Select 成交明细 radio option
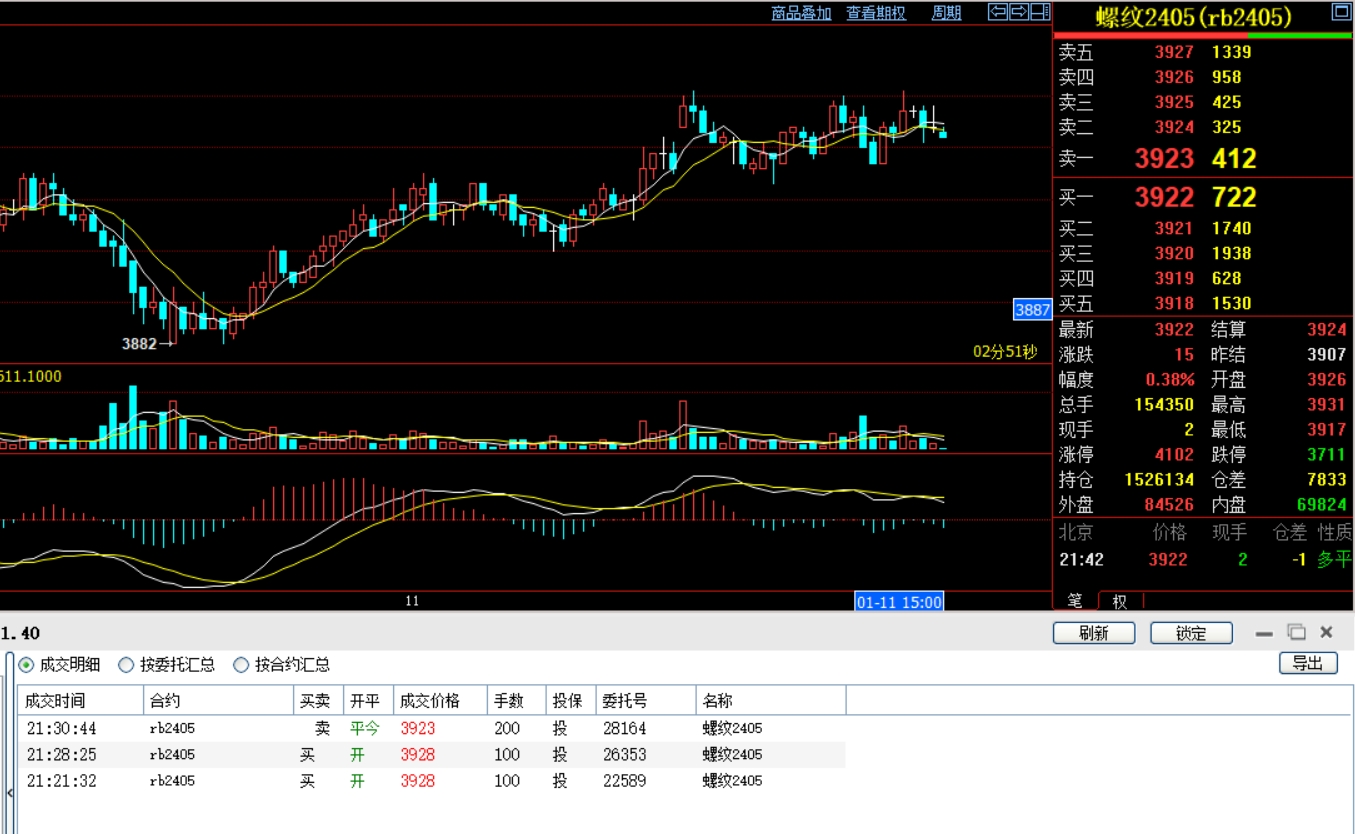1355x834 pixels. (60, 664)
